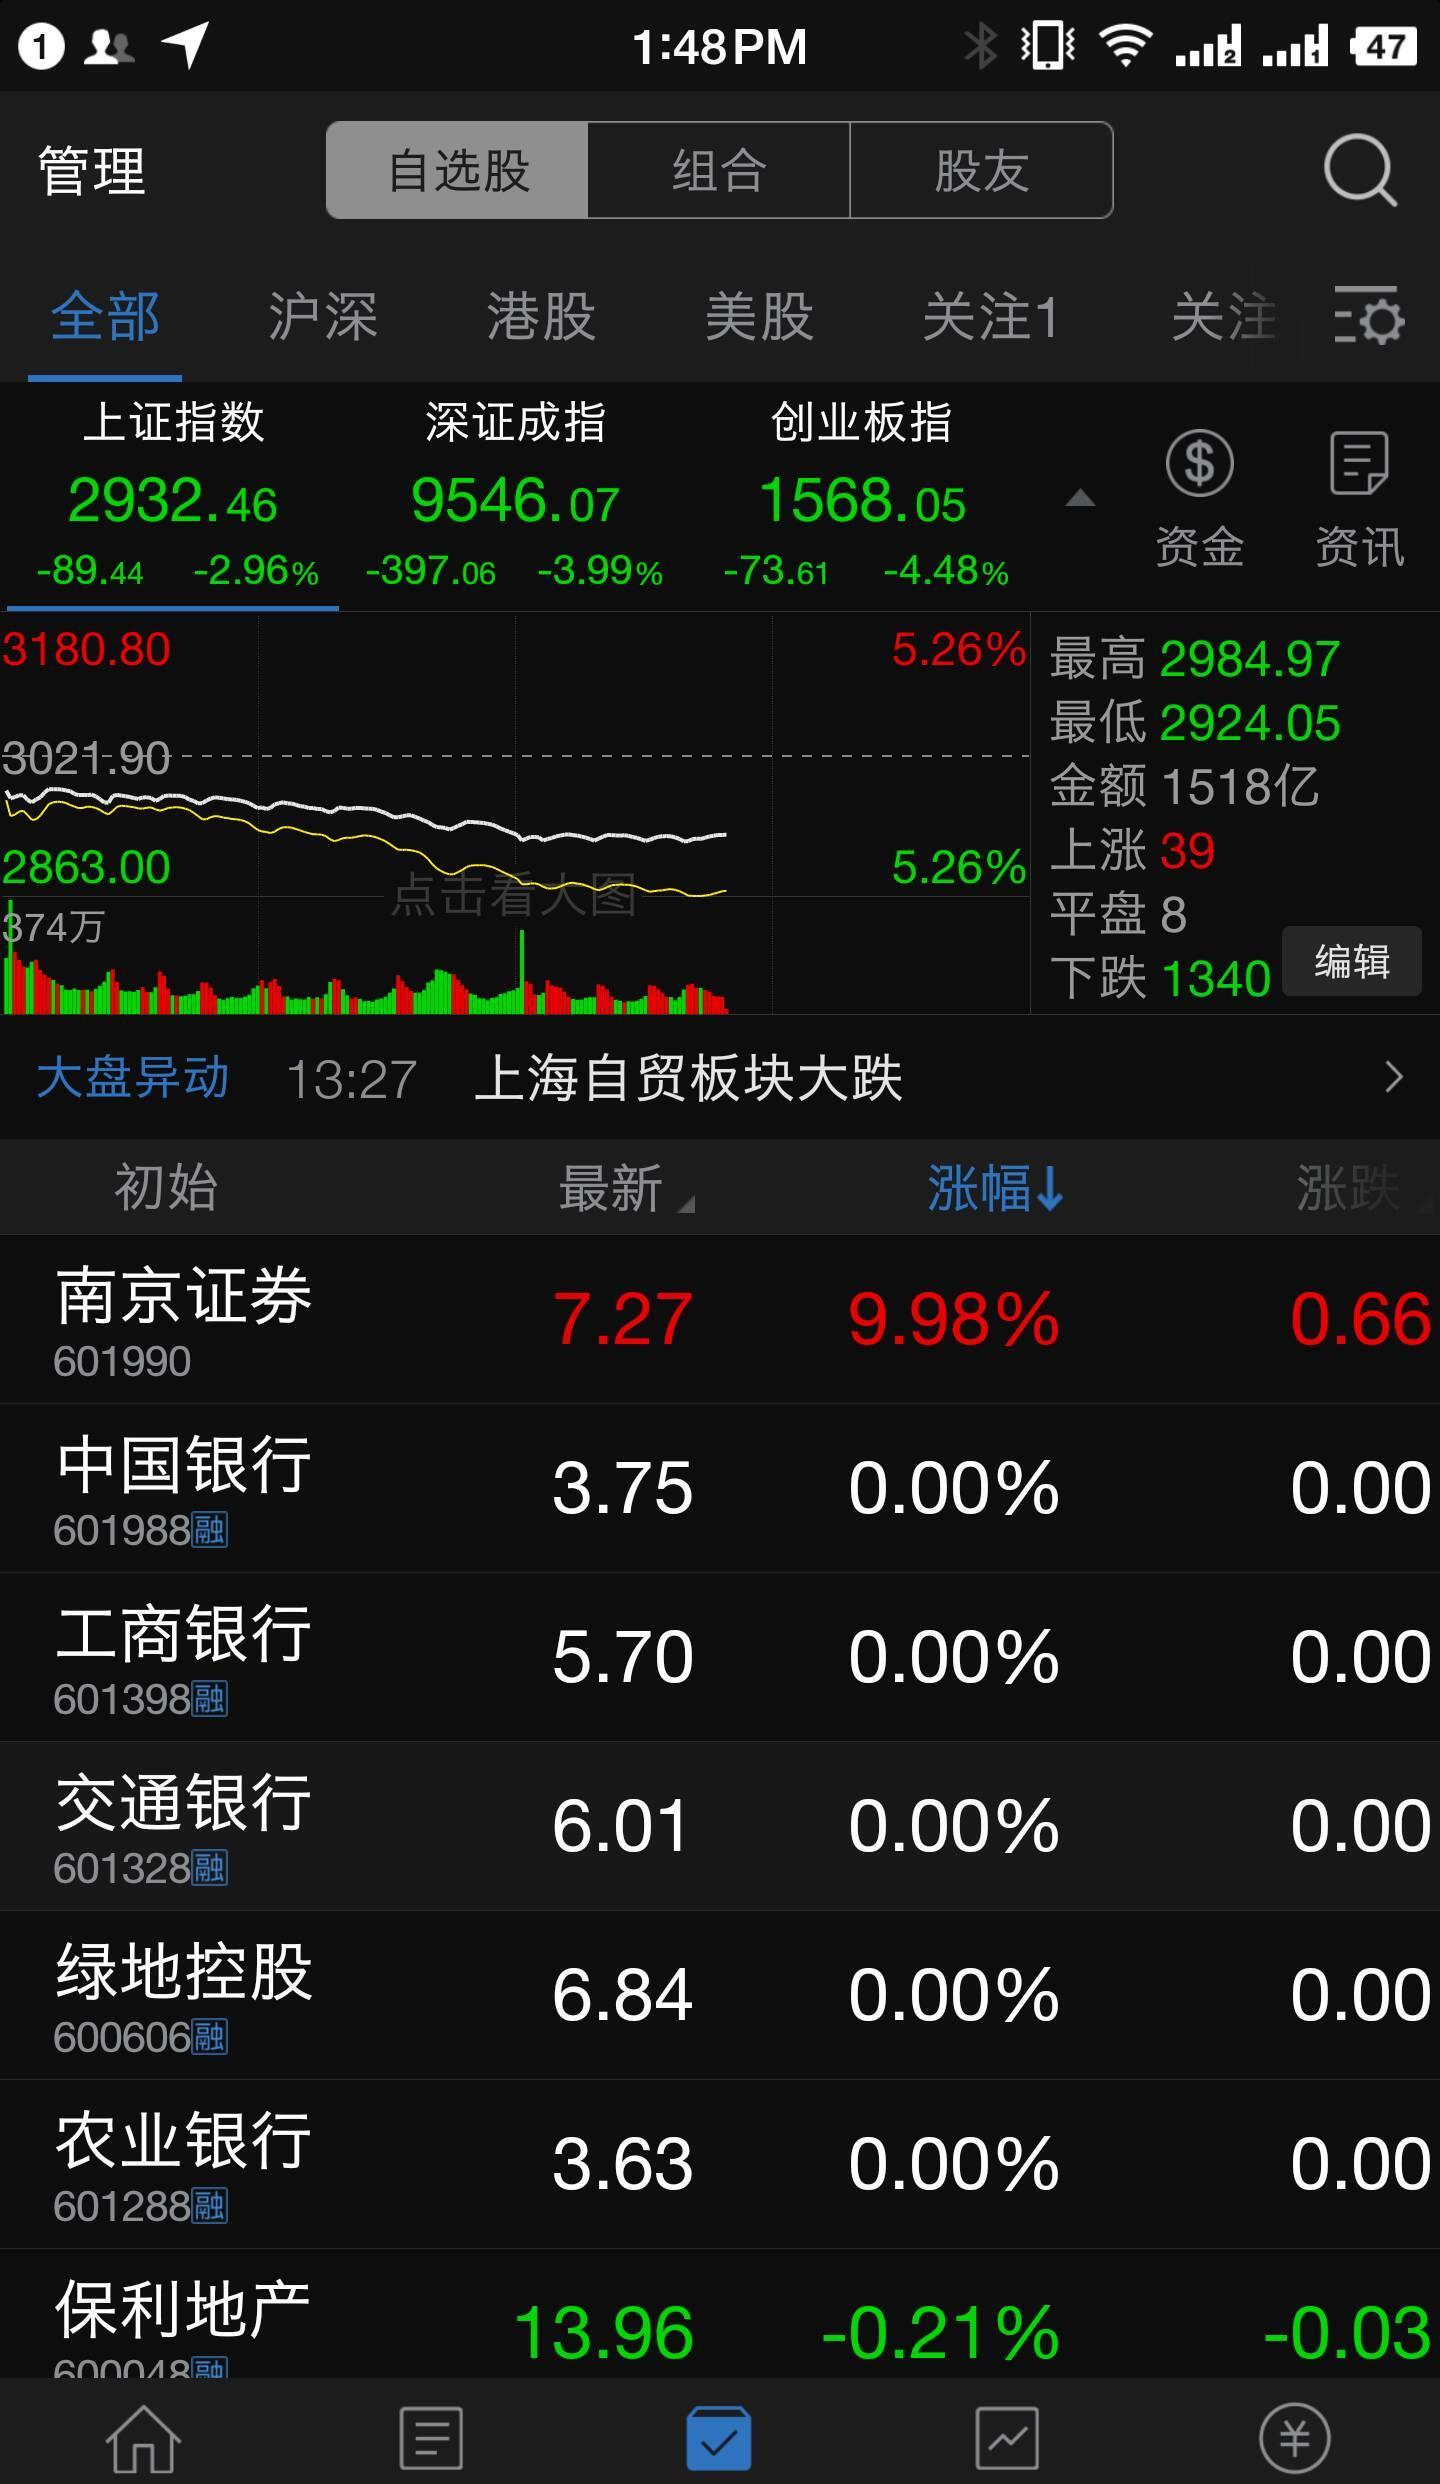Select the 上证指数 index card

point(172,498)
